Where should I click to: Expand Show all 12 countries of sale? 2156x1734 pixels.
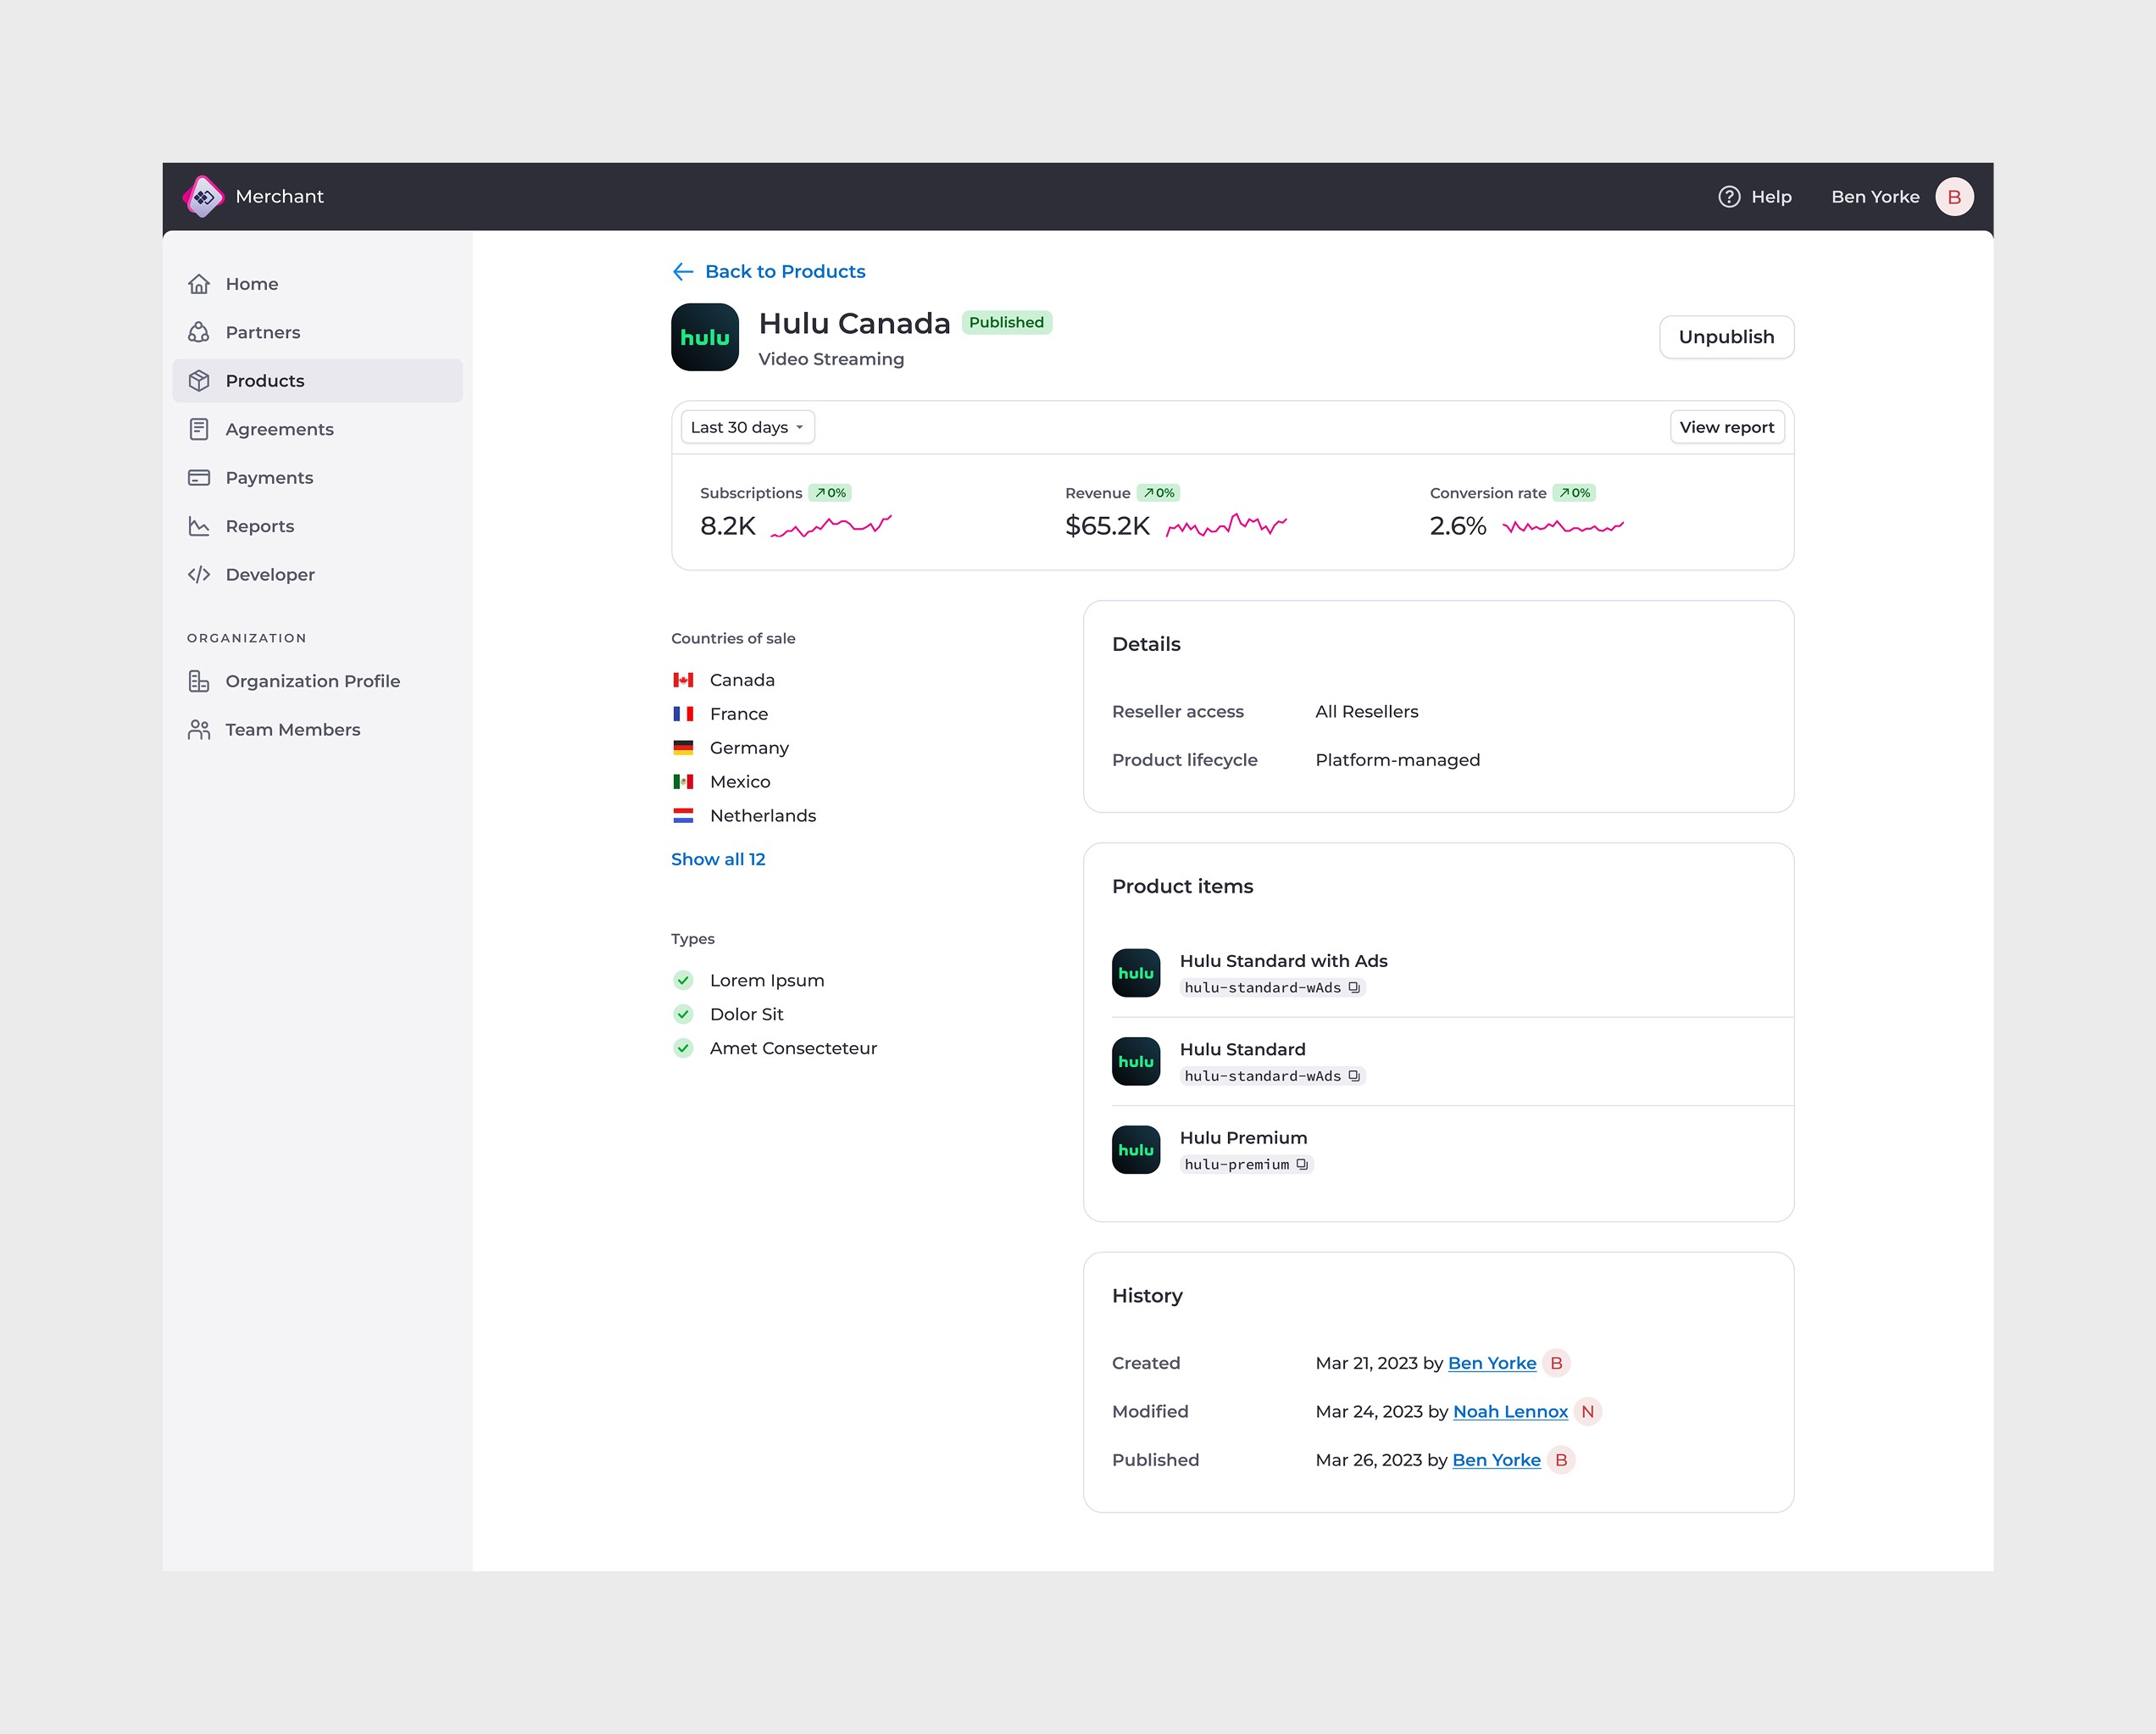click(x=718, y=858)
